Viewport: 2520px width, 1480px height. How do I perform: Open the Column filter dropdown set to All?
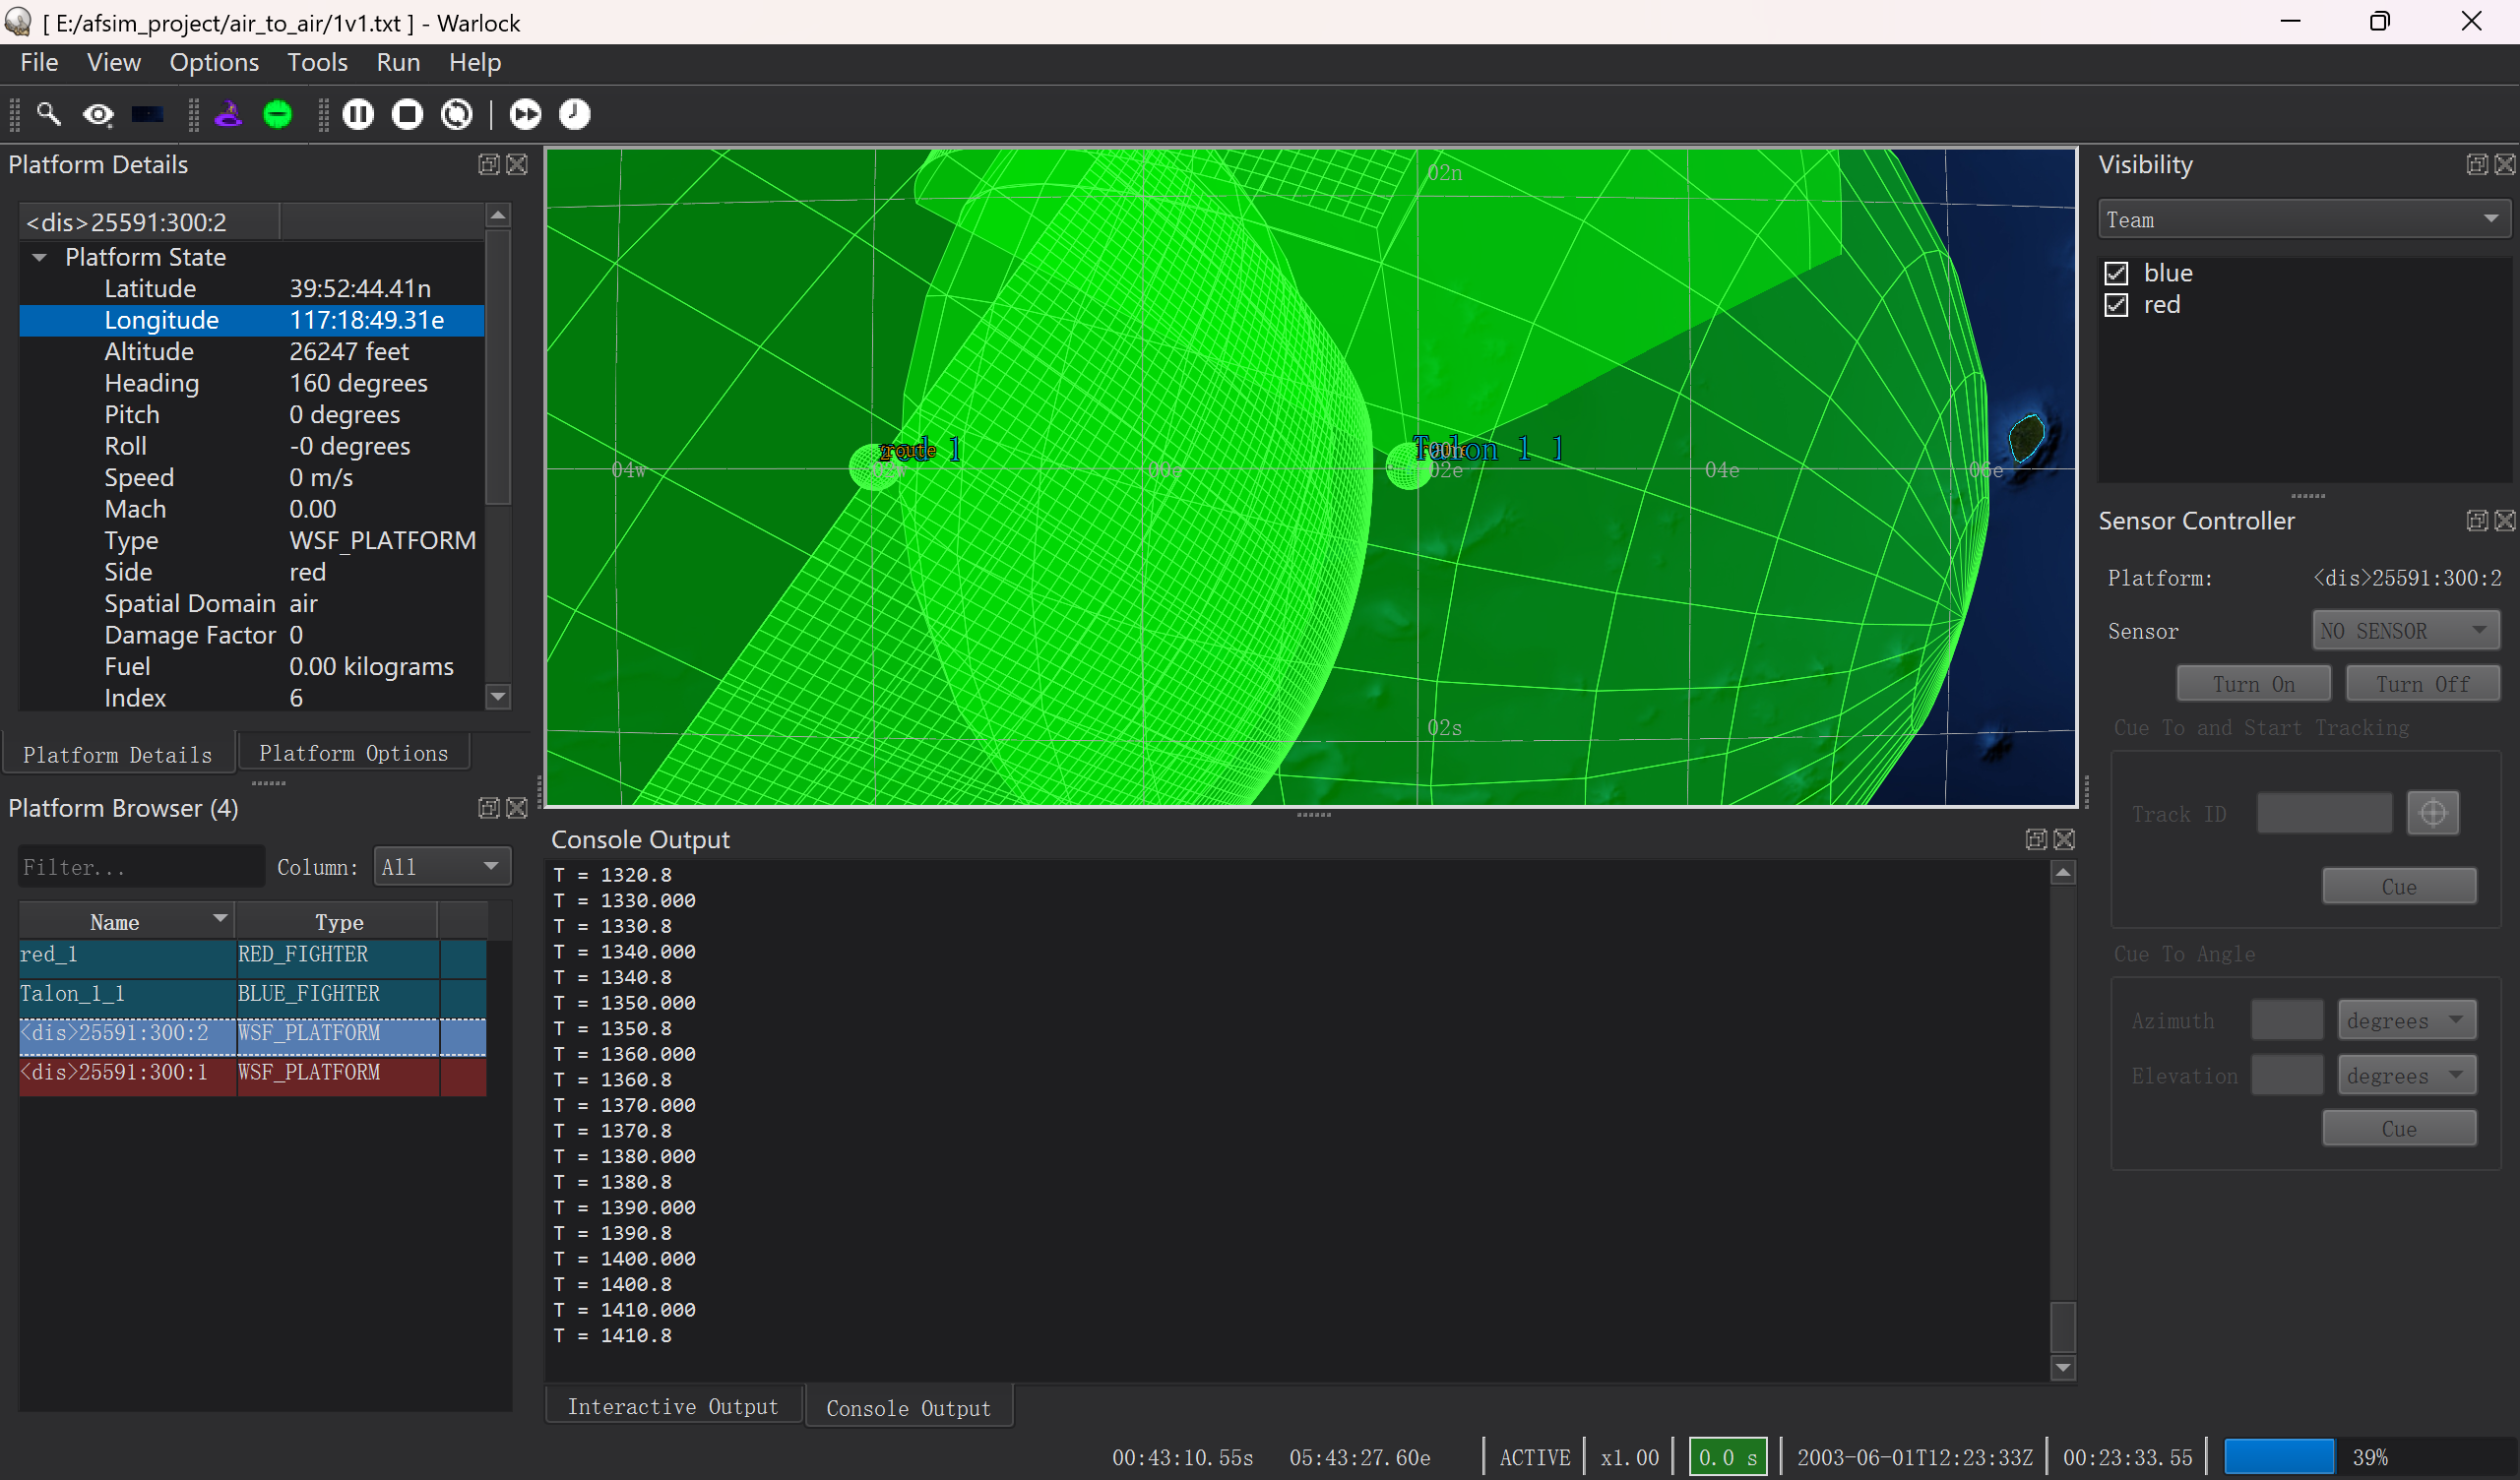point(442,866)
